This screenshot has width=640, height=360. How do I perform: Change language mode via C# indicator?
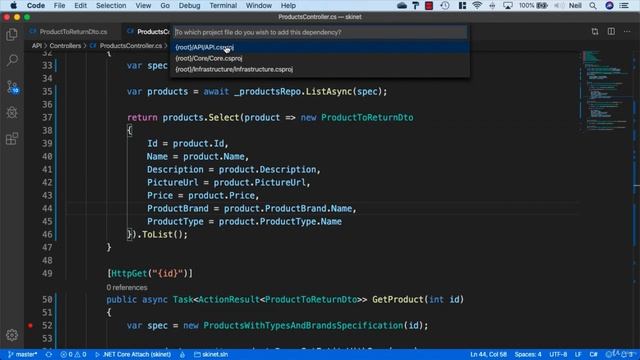(593, 354)
